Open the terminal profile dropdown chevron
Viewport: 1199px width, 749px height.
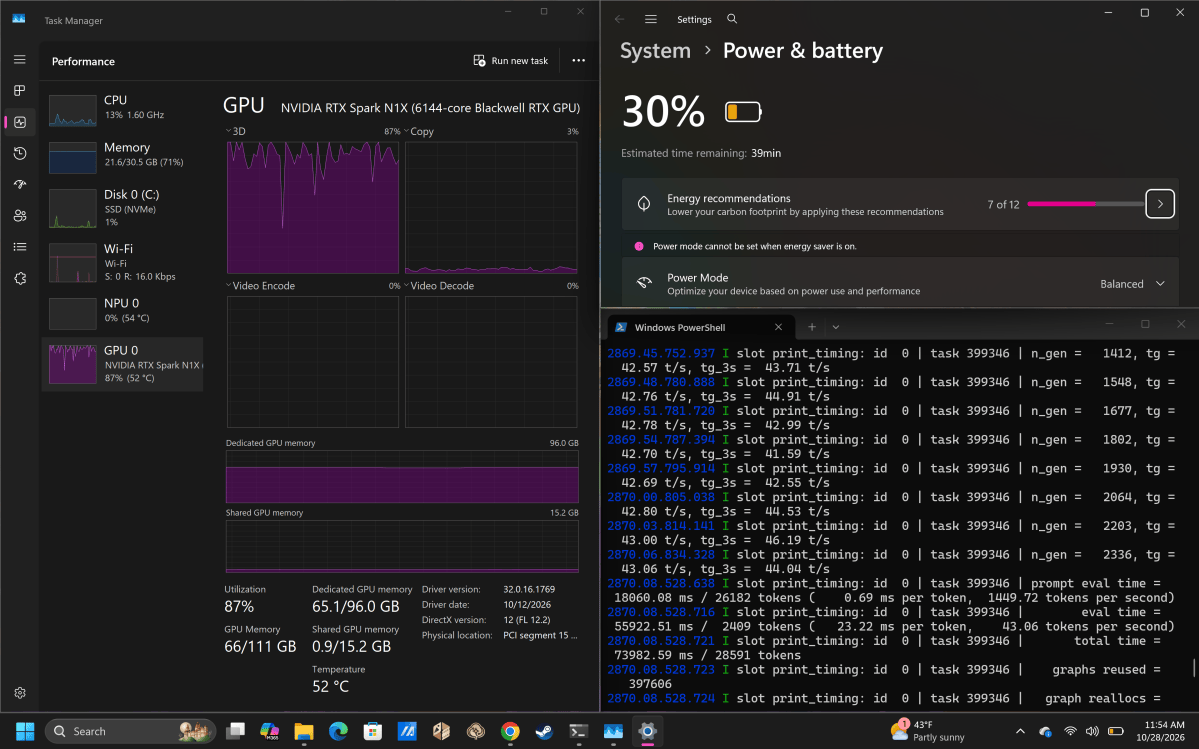coord(836,327)
